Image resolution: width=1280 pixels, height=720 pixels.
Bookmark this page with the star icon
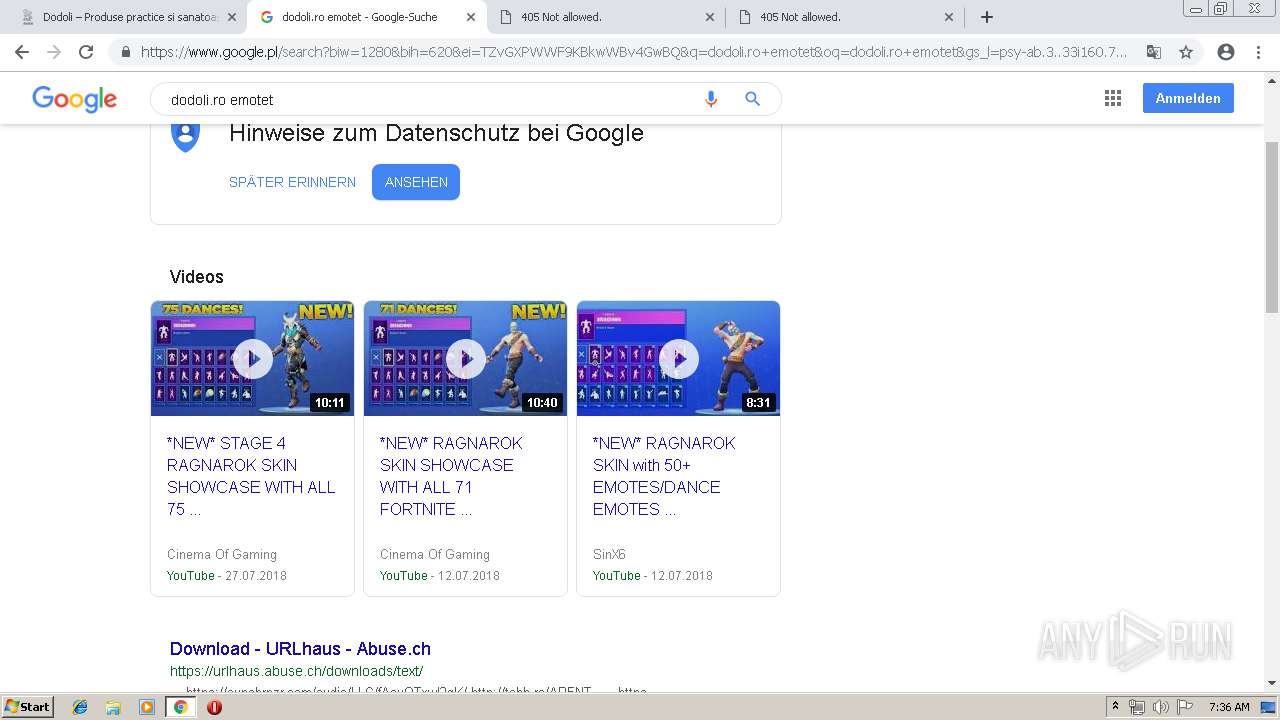[1186, 52]
